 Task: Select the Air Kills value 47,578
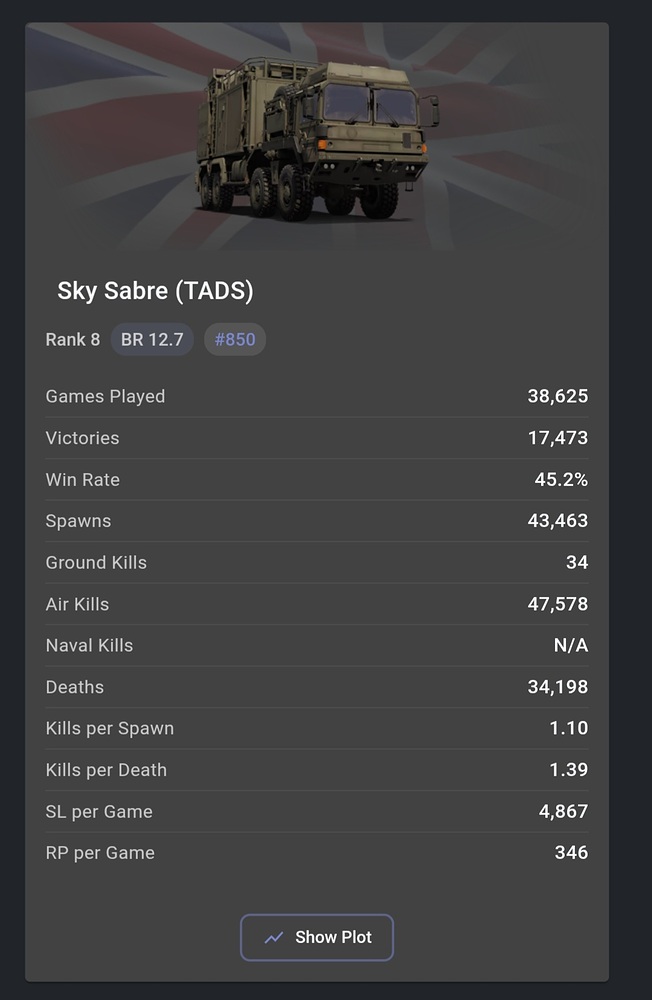click(558, 604)
